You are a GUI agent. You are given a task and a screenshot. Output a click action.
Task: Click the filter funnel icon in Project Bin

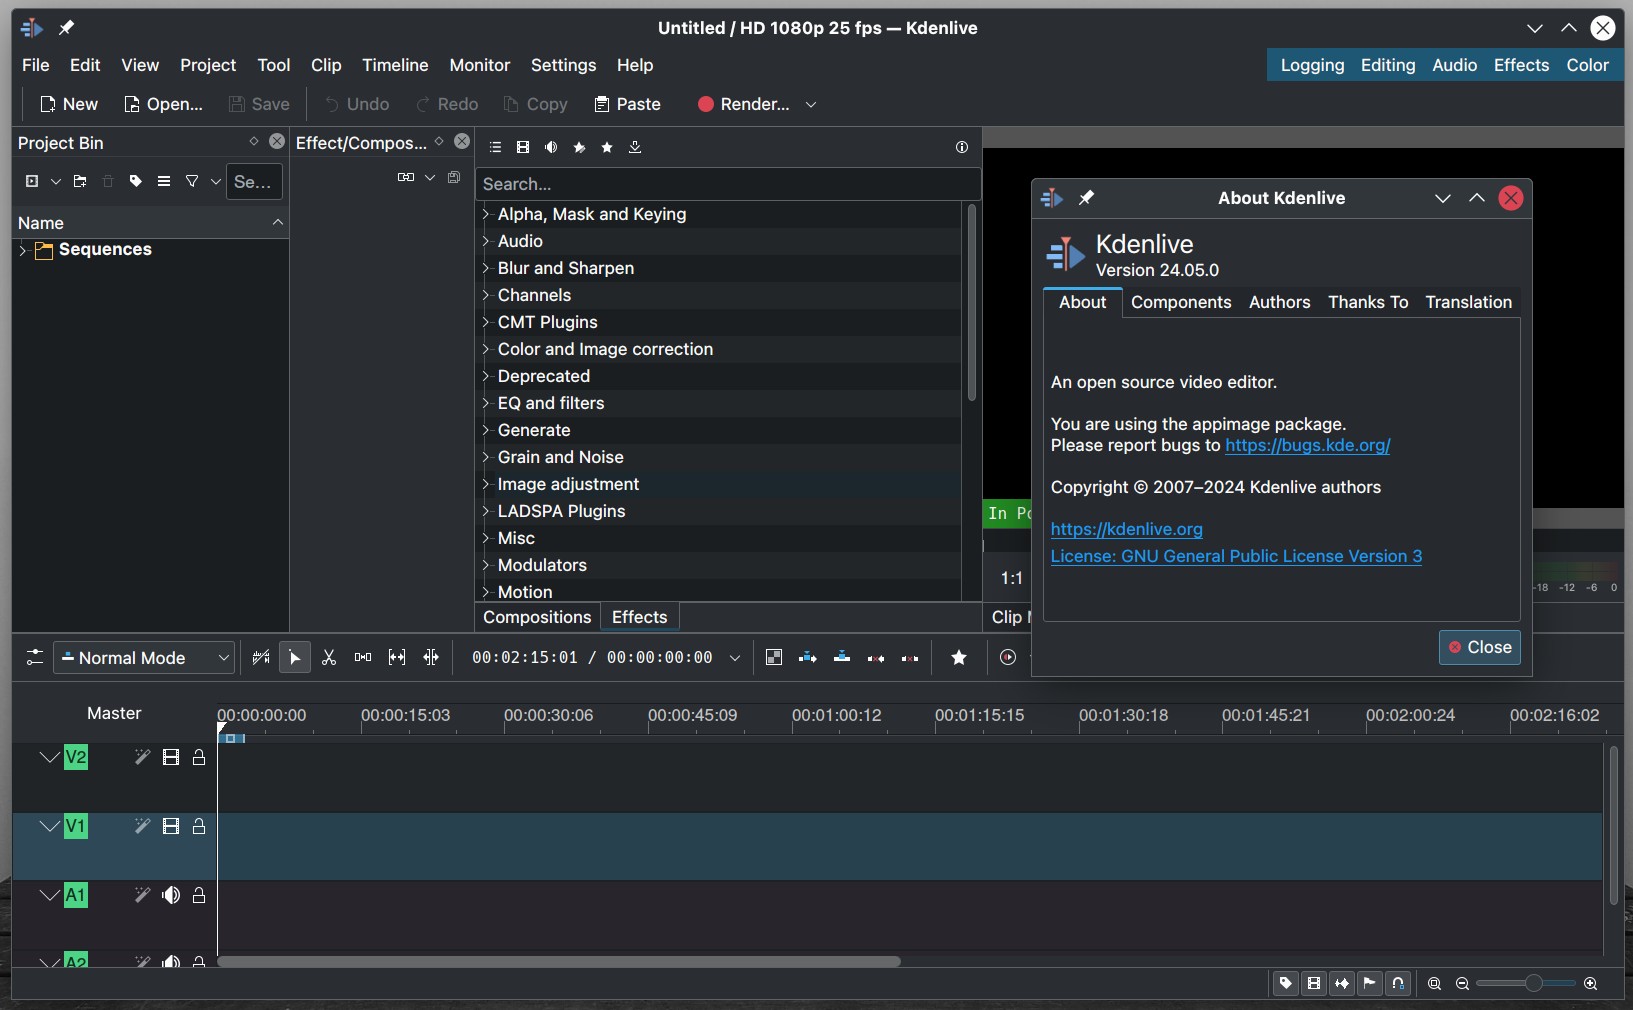coord(192,181)
